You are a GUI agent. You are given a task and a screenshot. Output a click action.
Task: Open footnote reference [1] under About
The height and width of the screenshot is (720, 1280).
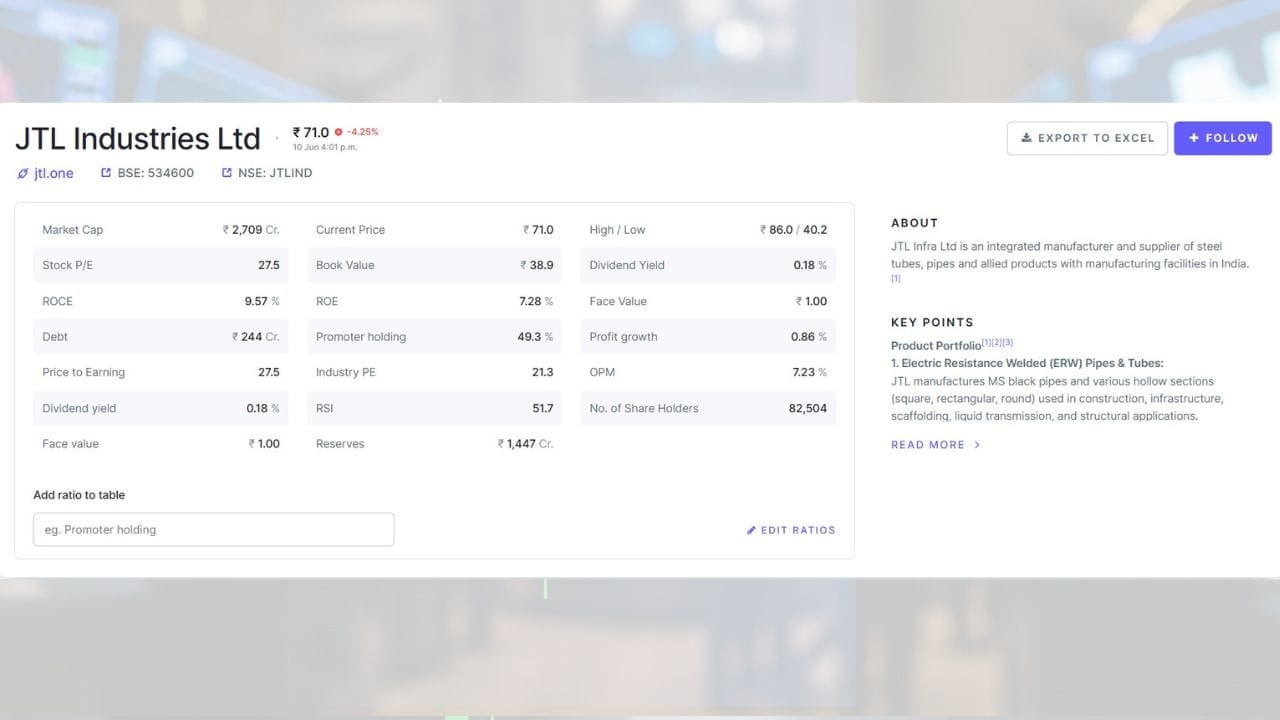896,279
